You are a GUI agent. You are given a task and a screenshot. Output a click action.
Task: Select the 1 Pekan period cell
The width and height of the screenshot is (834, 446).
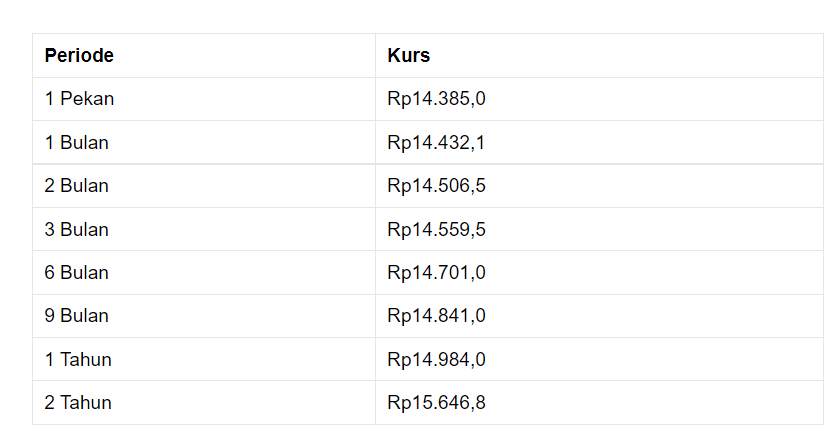204,99
